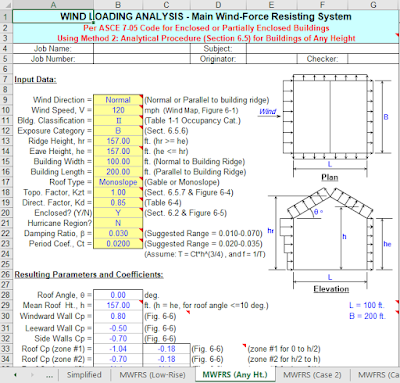Screen dimensions: 400x383
Task: Open the Simplified sheet tab
Action: coord(84,375)
